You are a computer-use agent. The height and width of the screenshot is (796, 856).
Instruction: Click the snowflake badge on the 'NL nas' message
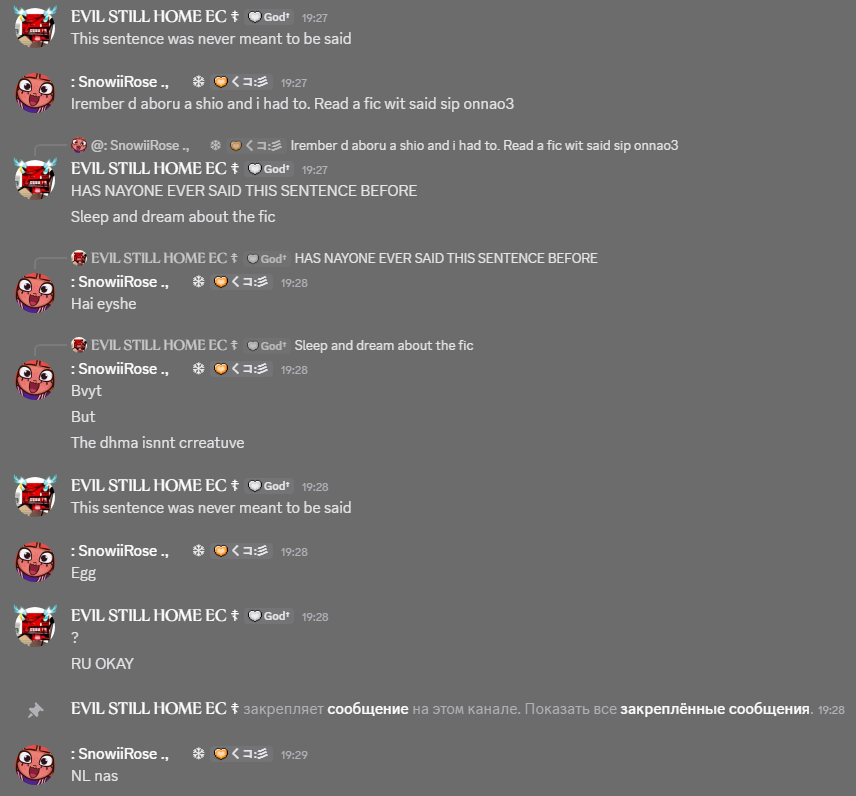click(x=198, y=754)
